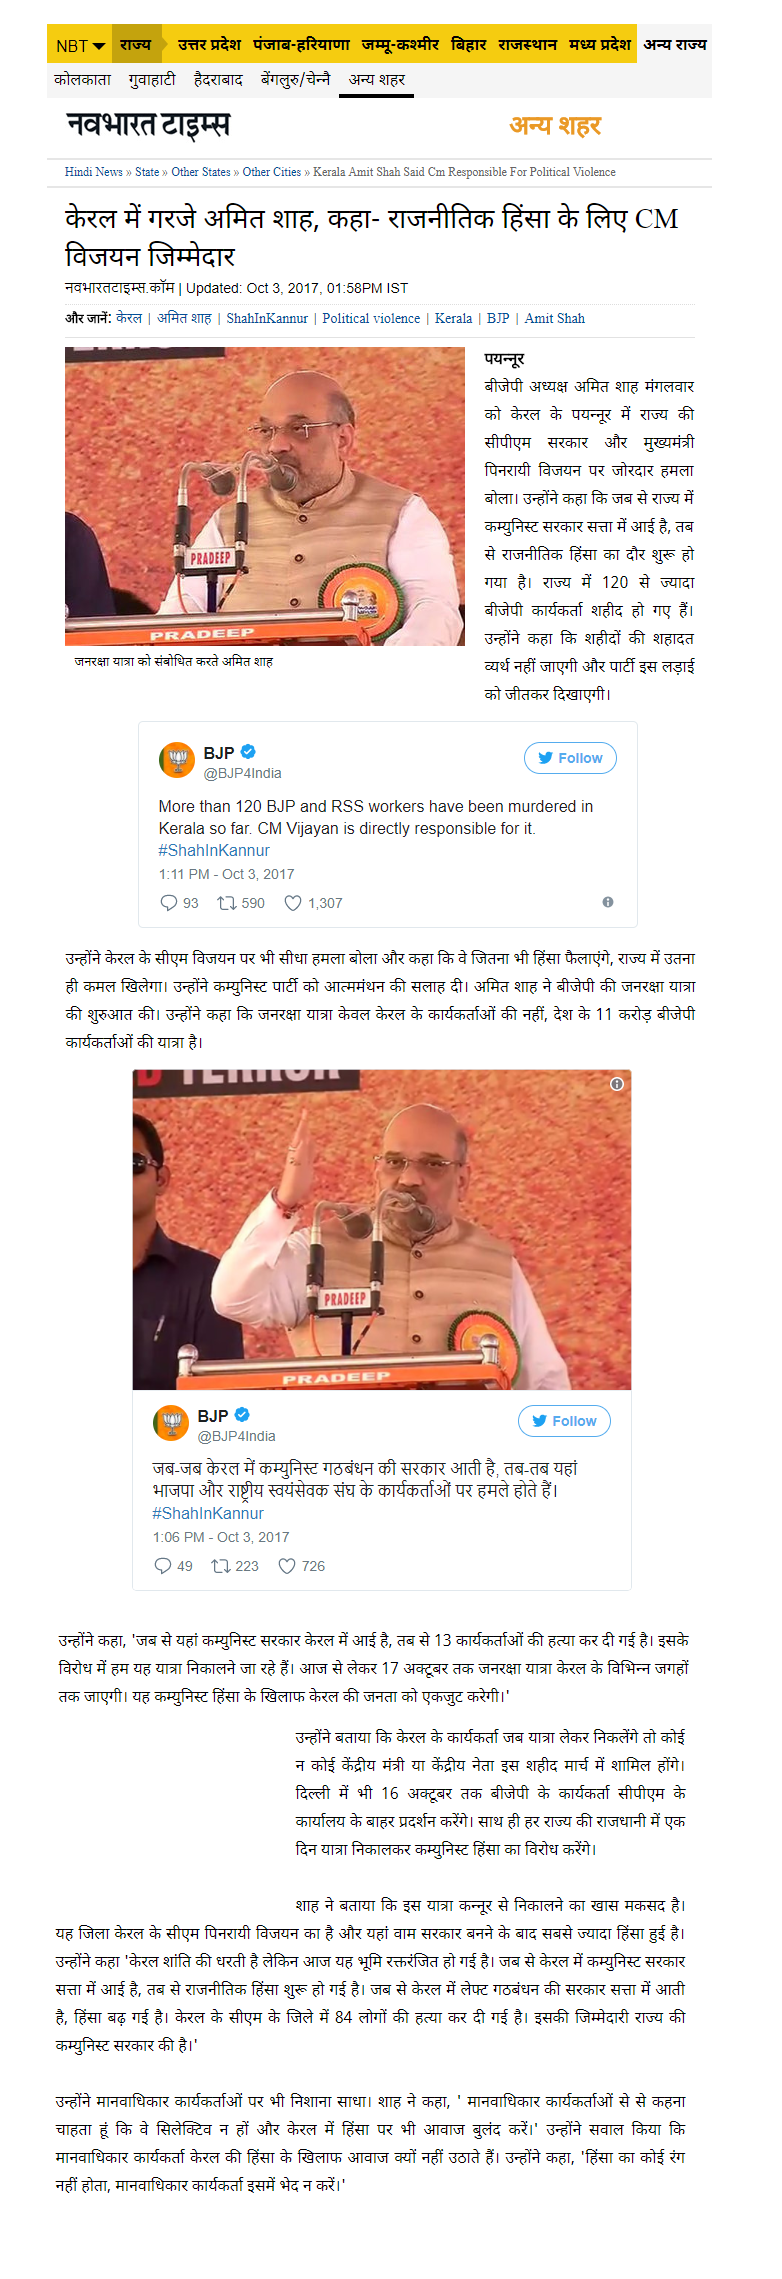Click reply icon on first BJP tweet

click(x=168, y=903)
